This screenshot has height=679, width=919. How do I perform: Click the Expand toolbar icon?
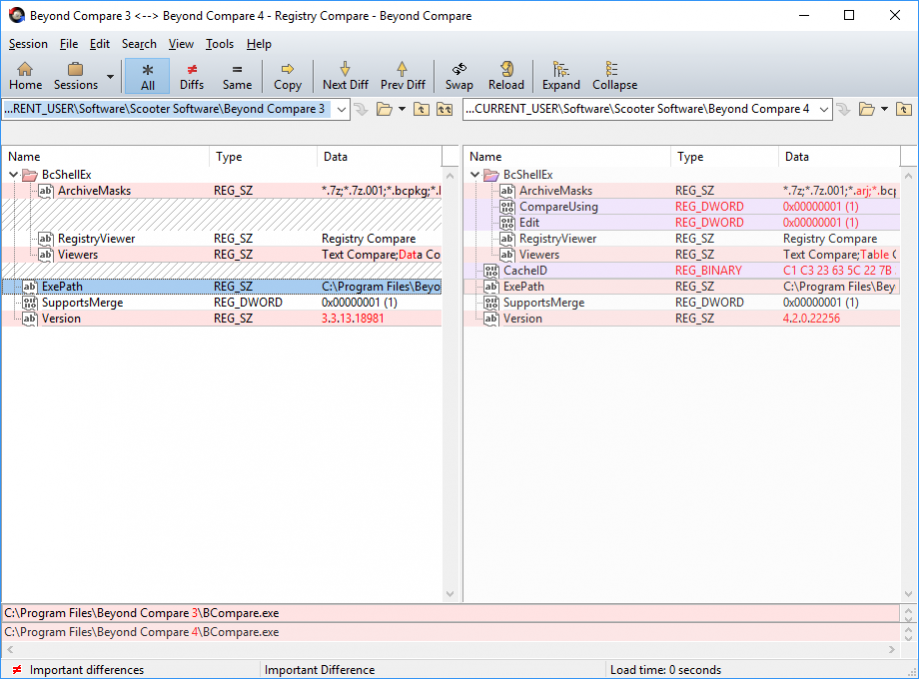(561, 76)
